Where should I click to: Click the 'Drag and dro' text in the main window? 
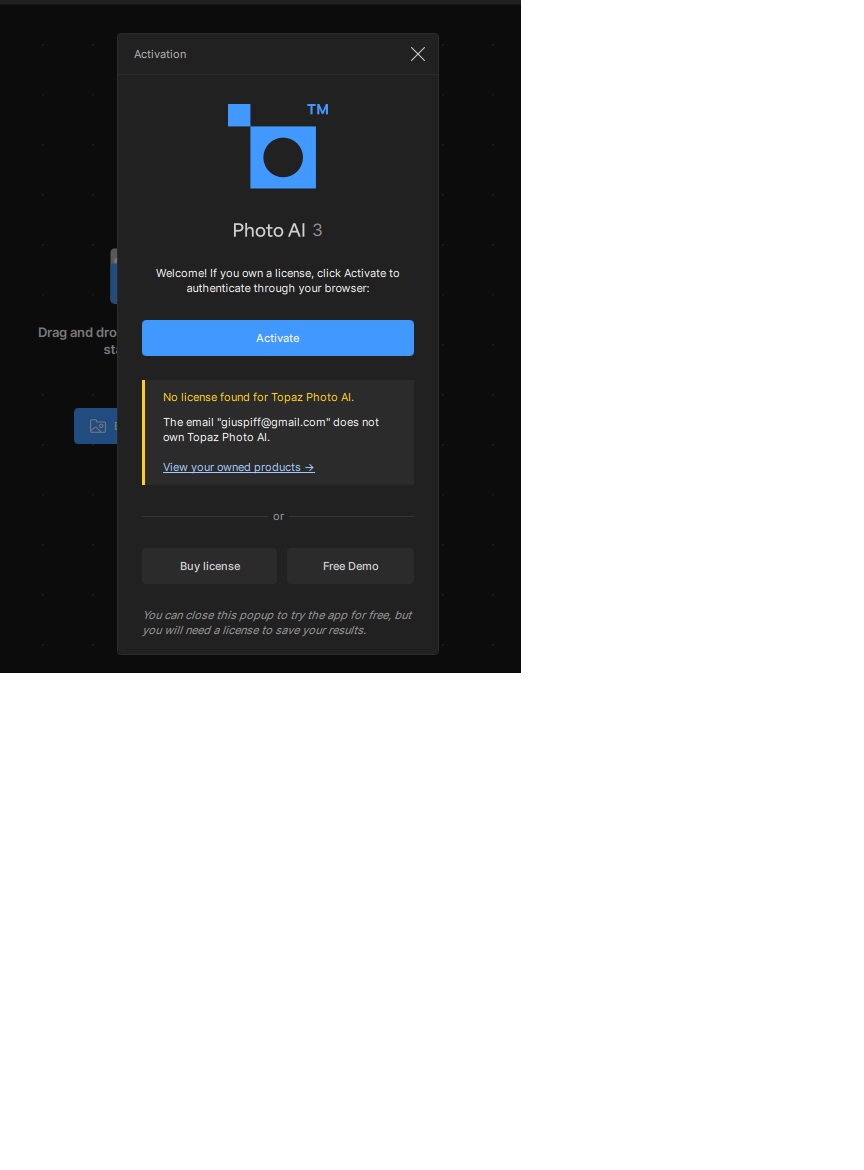click(77, 333)
